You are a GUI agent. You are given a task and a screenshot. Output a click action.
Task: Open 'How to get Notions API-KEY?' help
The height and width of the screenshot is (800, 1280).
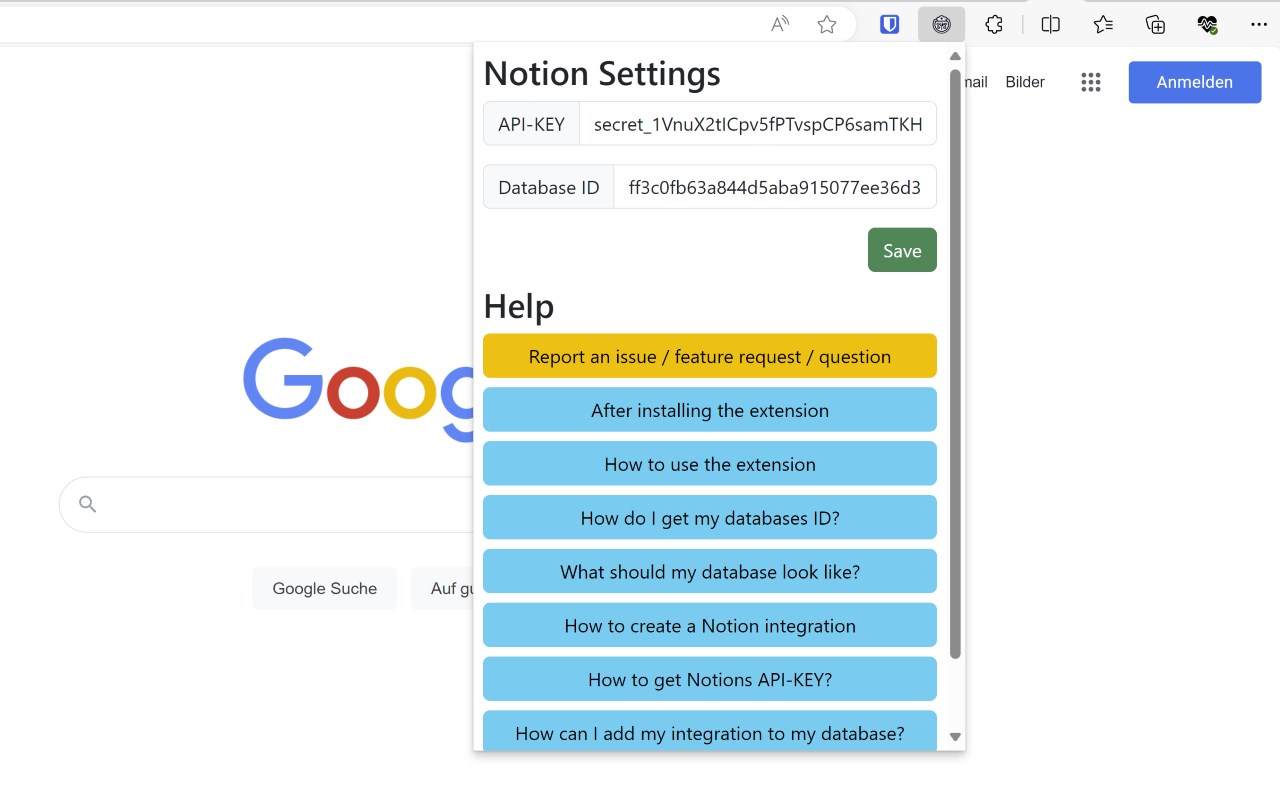[x=710, y=680]
